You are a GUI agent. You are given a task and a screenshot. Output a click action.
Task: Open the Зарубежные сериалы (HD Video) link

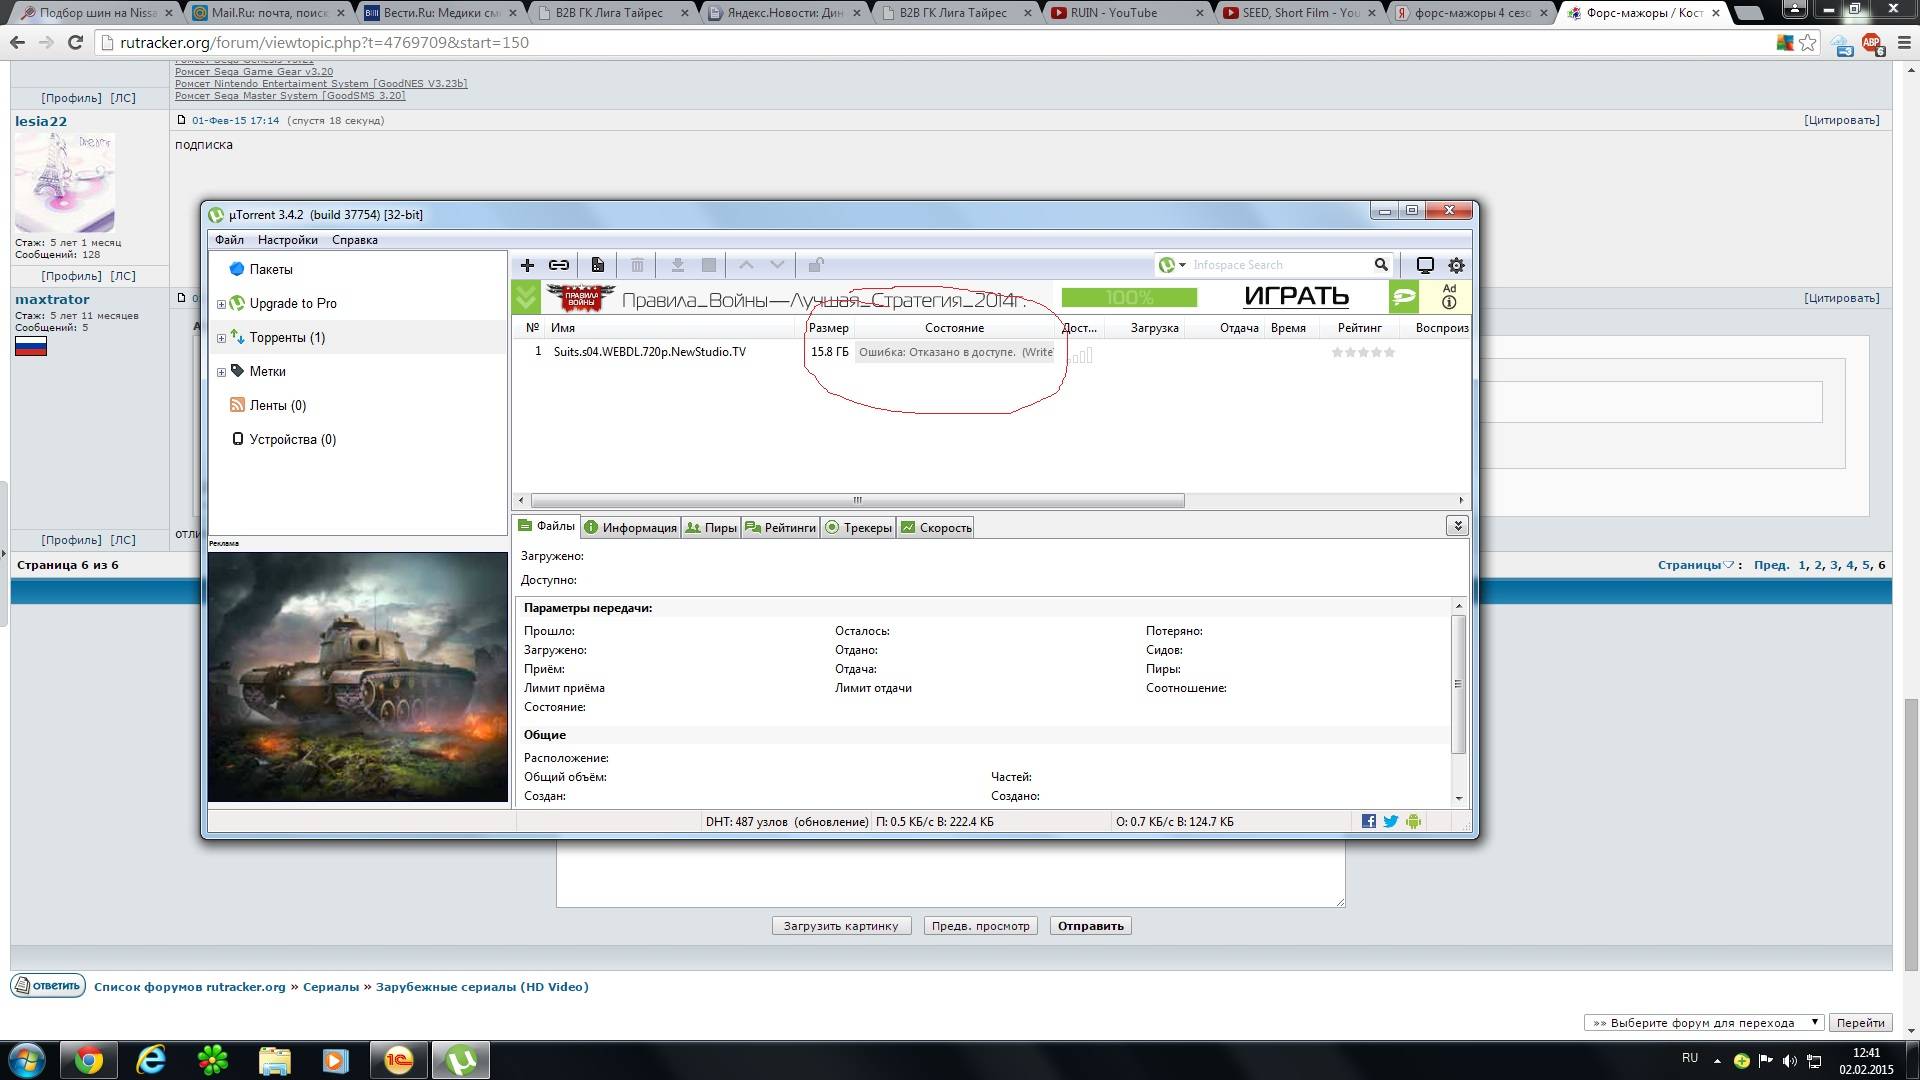(x=482, y=987)
